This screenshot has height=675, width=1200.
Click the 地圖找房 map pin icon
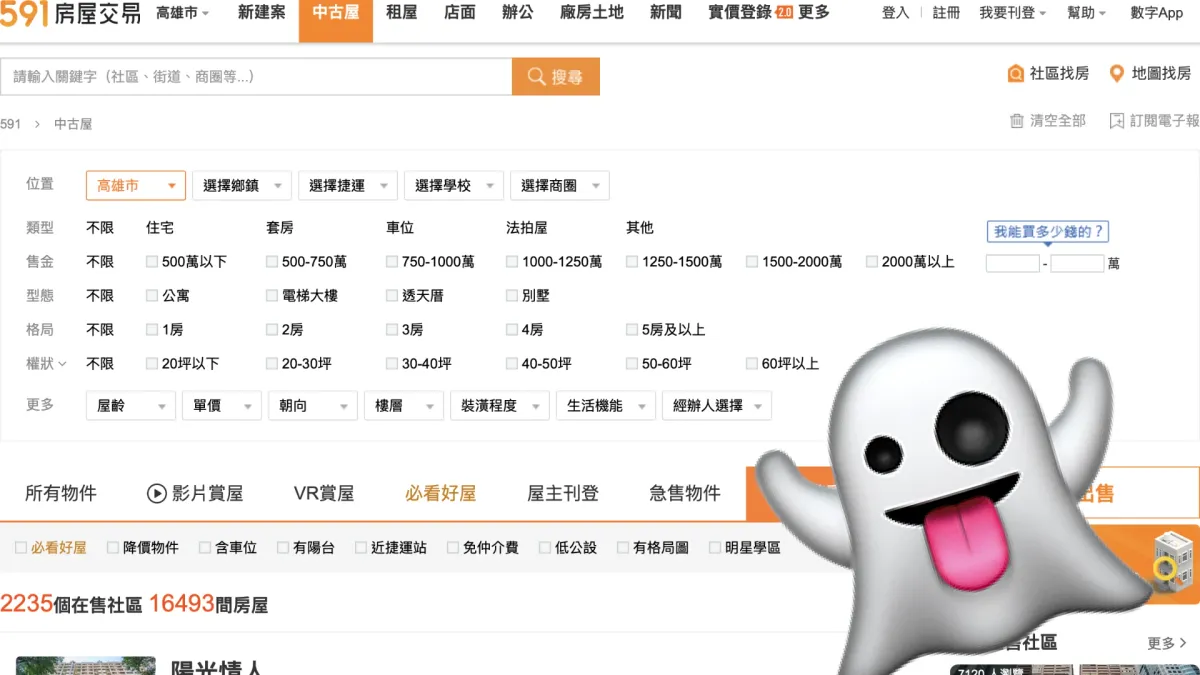point(1116,73)
